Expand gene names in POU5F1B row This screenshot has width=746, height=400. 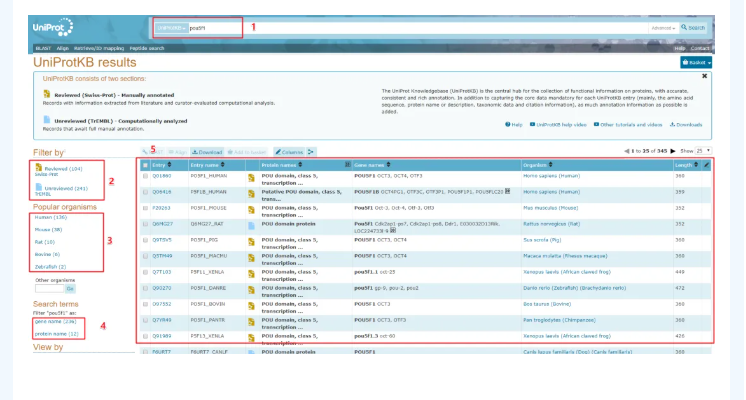pyautogui.click(x=508, y=191)
